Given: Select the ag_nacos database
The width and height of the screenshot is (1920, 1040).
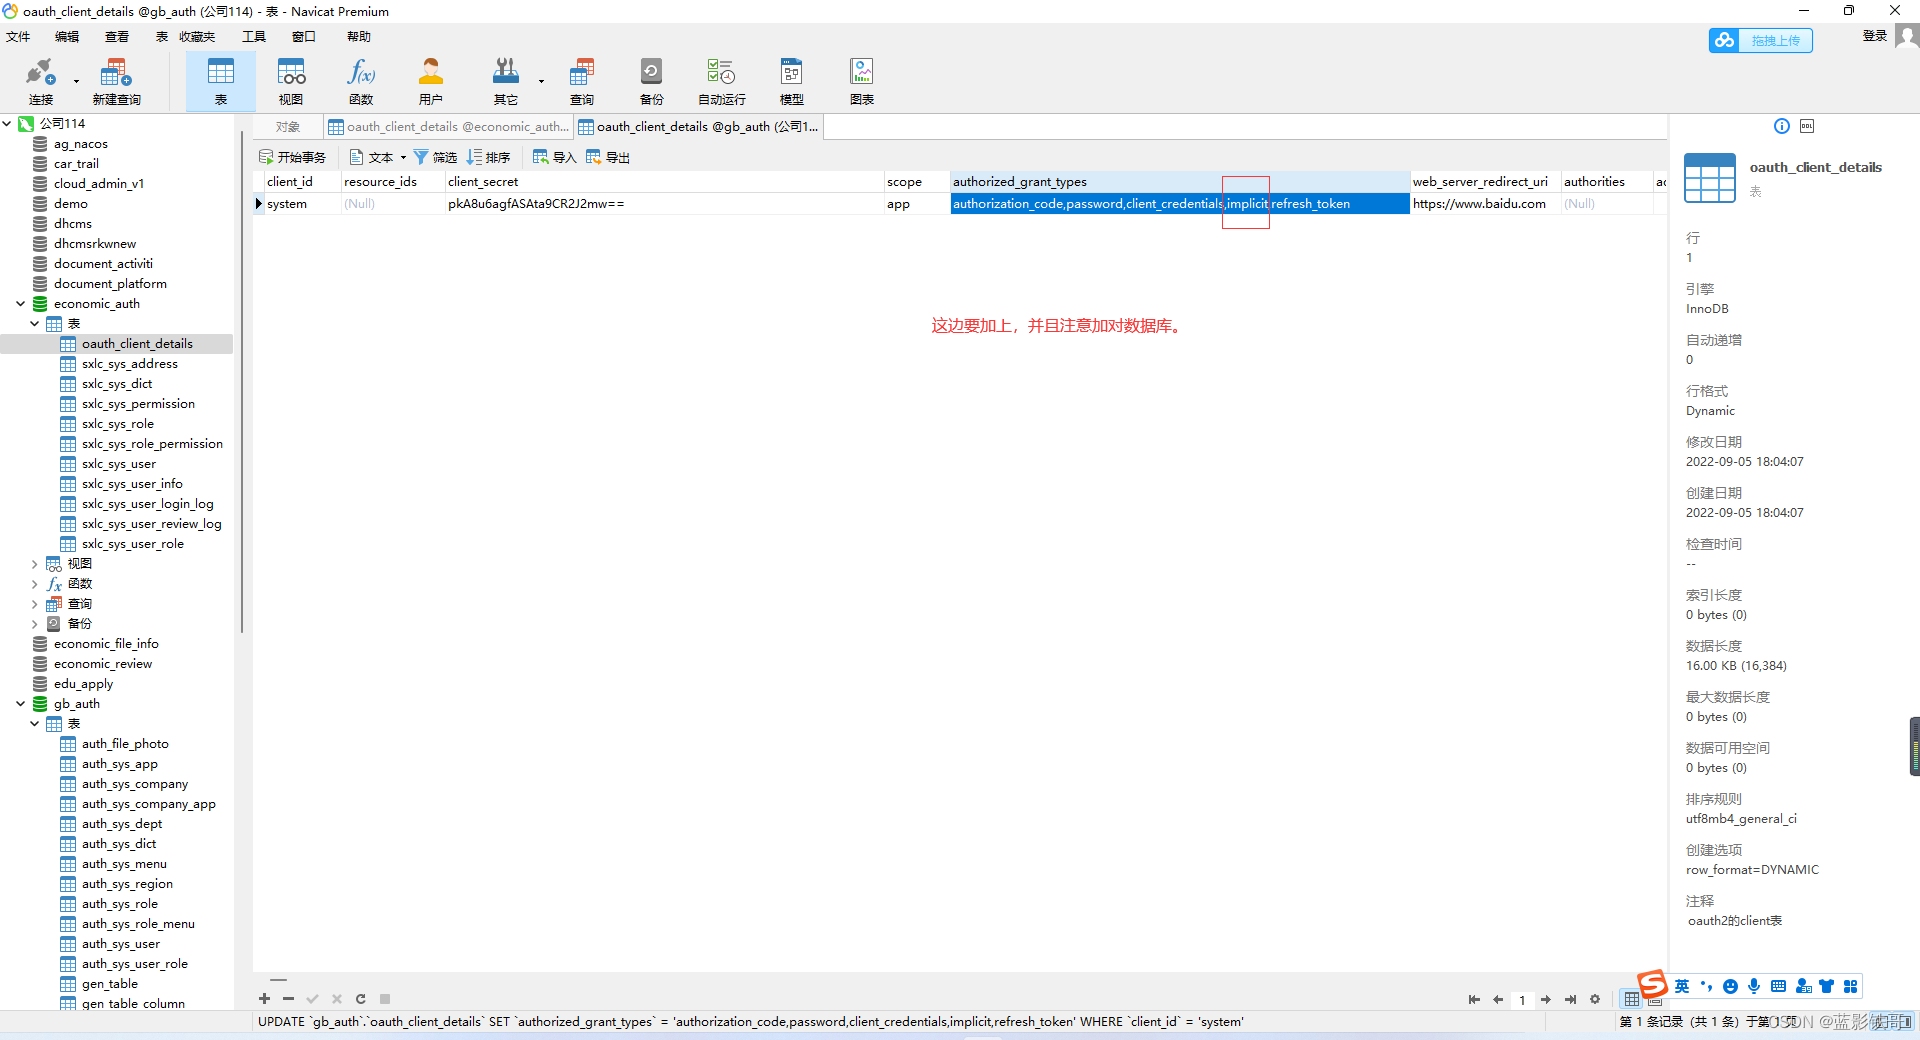Looking at the screenshot, I should pos(81,144).
